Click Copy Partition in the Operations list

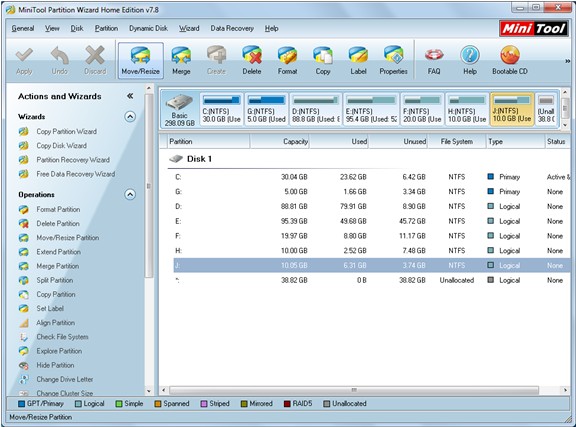[55, 294]
